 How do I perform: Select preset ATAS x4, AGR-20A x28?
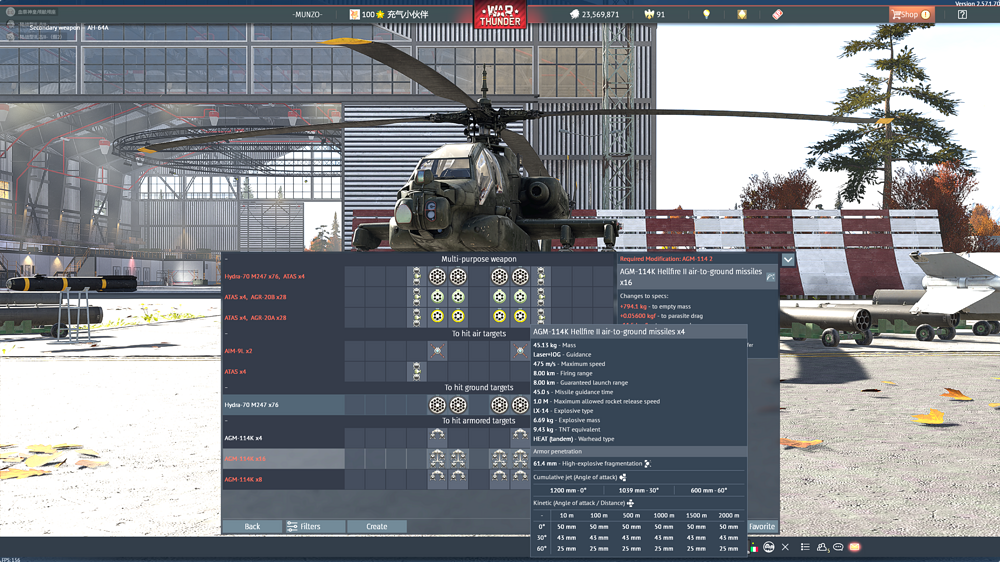coord(283,317)
